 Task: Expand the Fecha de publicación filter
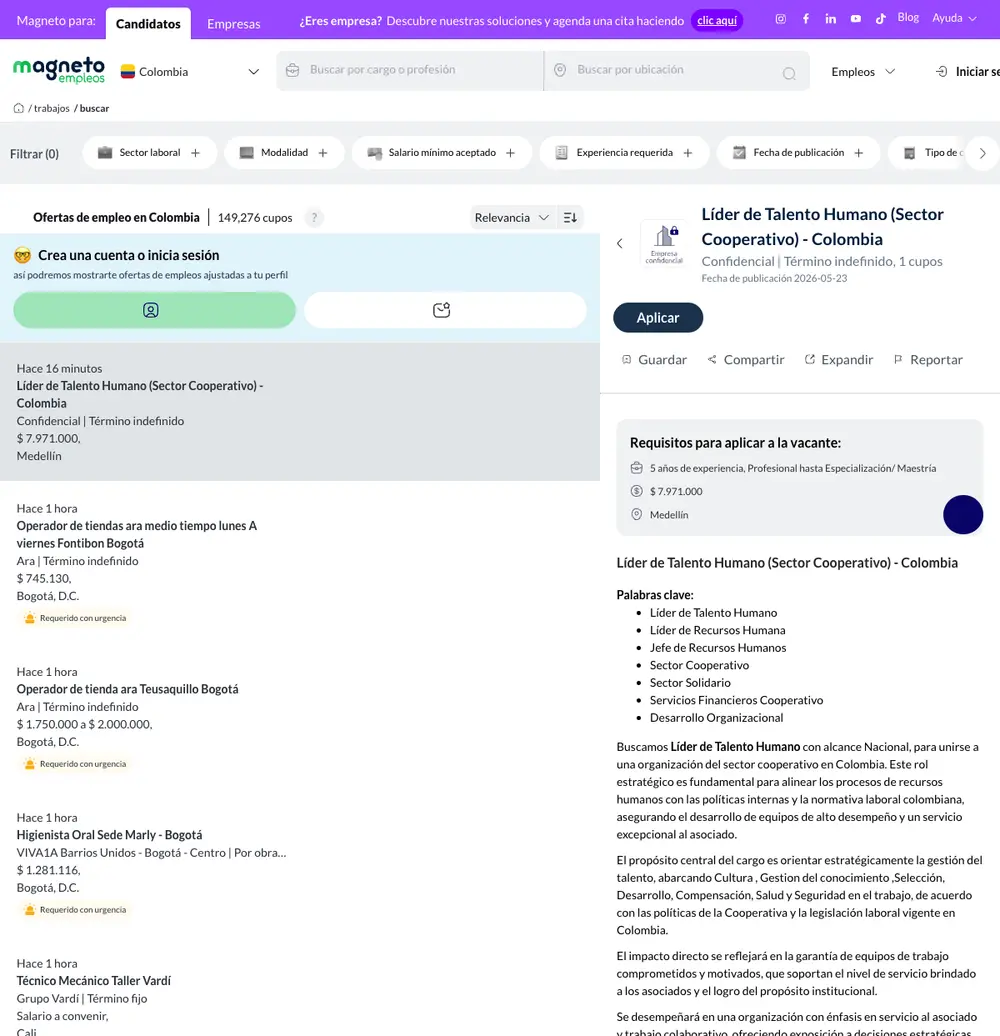click(x=799, y=153)
